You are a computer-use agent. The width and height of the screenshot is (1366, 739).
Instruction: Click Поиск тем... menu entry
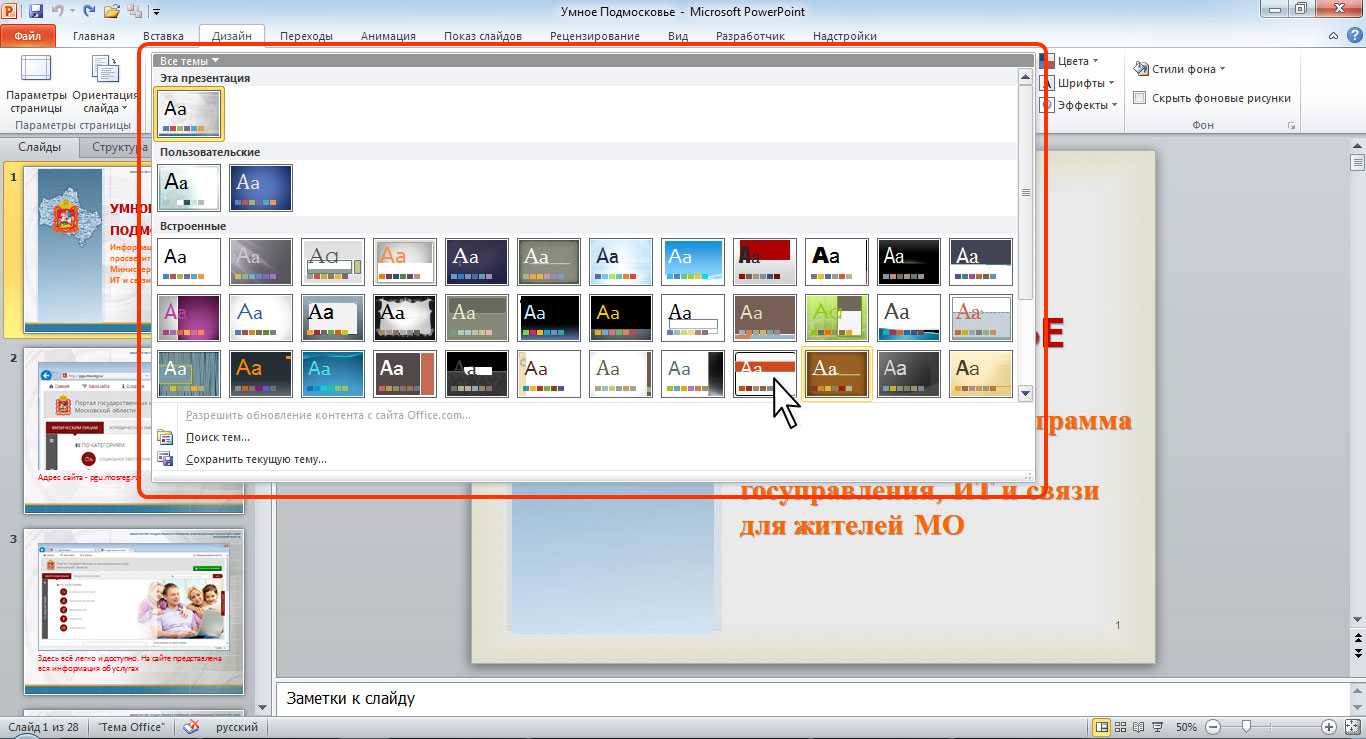[218, 437]
